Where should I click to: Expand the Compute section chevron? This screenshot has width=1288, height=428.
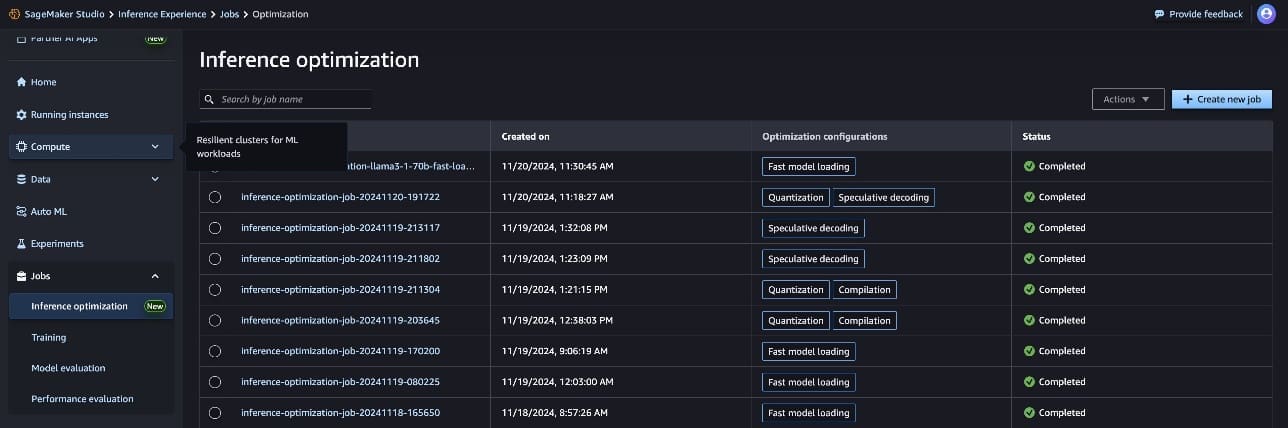pyautogui.click(x=155, y=147)
